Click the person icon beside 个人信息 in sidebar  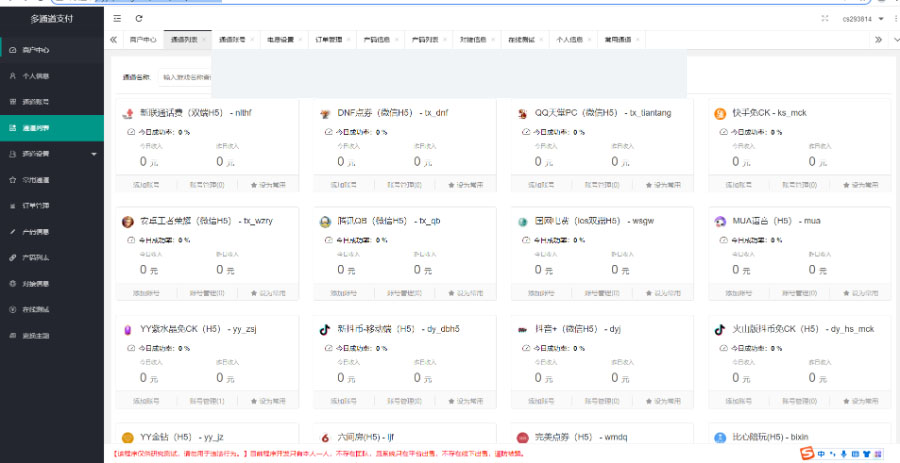point(13,76)
